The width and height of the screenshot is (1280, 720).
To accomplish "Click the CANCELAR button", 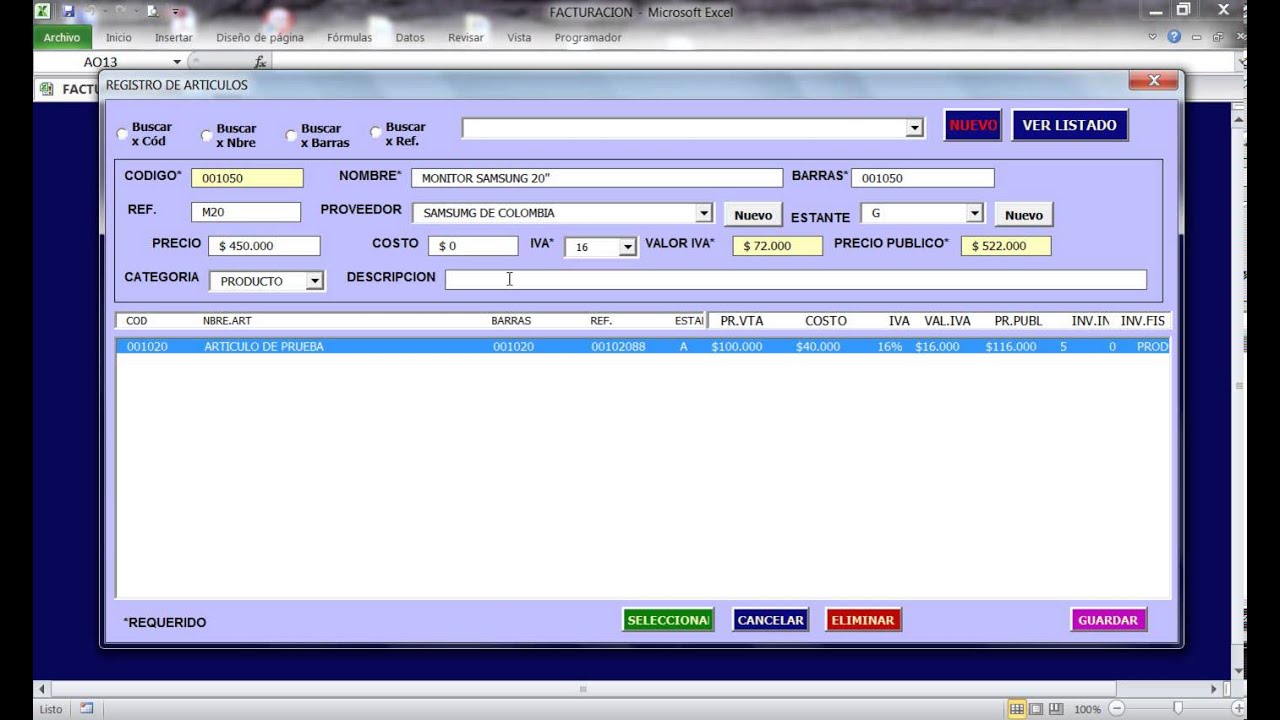I will point(770,620).
